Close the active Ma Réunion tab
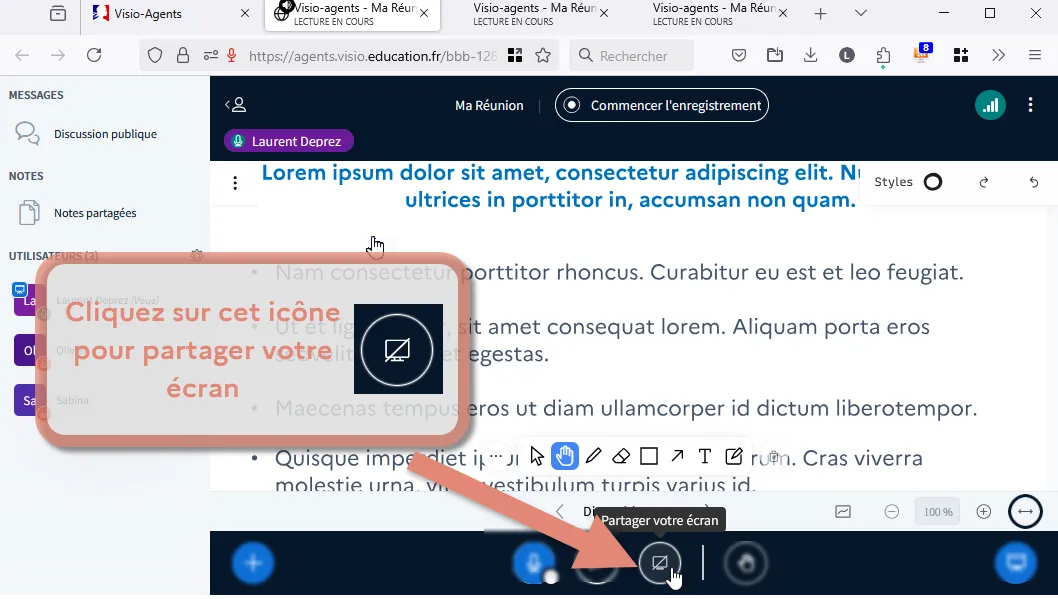This screenshot has height=599, width=1058. tap(424, 13)
